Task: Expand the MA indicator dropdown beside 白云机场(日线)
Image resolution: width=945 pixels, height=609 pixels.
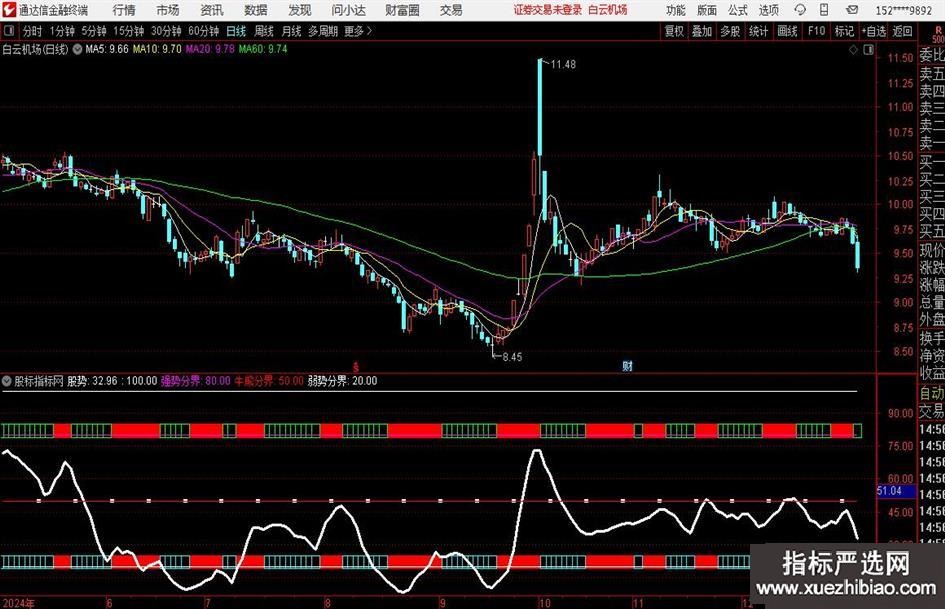Action: pos(77,49)
